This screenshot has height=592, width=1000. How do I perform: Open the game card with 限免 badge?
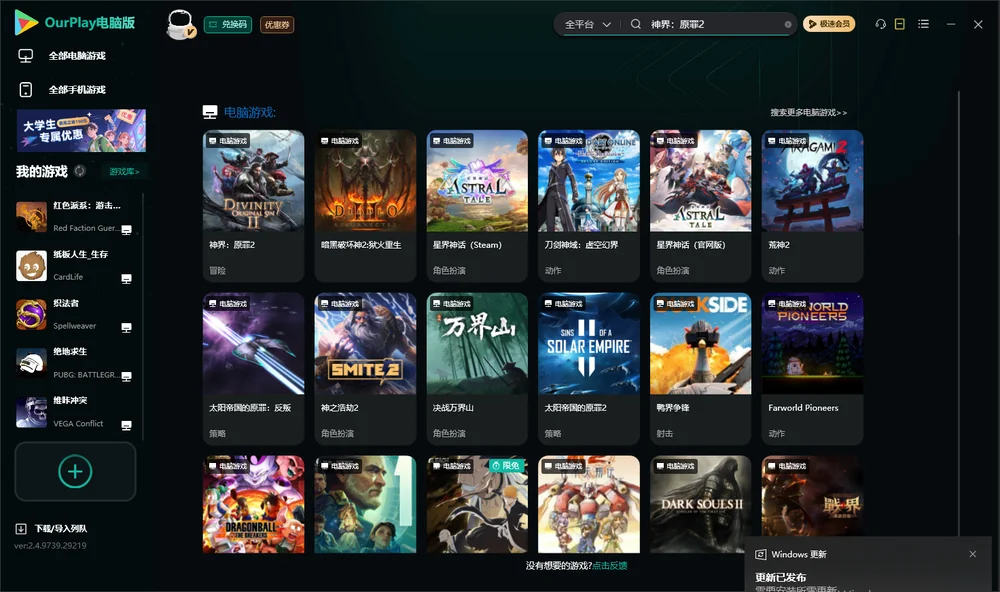coord(477,504)
